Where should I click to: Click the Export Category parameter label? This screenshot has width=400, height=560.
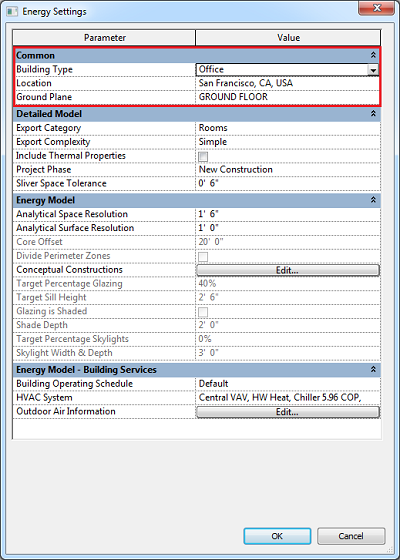click(x=49, y=128)
